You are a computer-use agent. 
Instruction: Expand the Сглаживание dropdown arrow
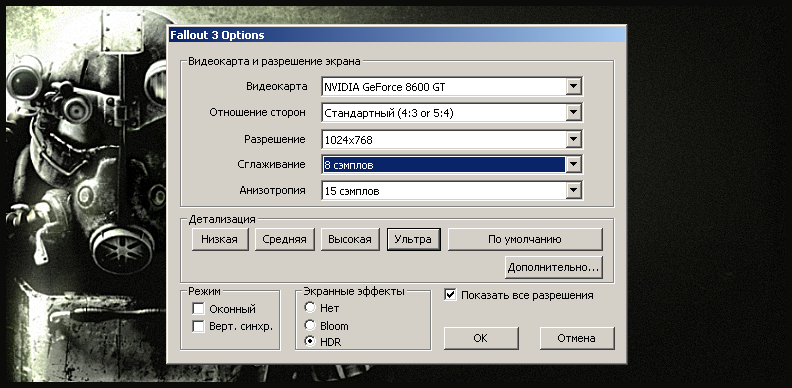(x=573, y=165)
